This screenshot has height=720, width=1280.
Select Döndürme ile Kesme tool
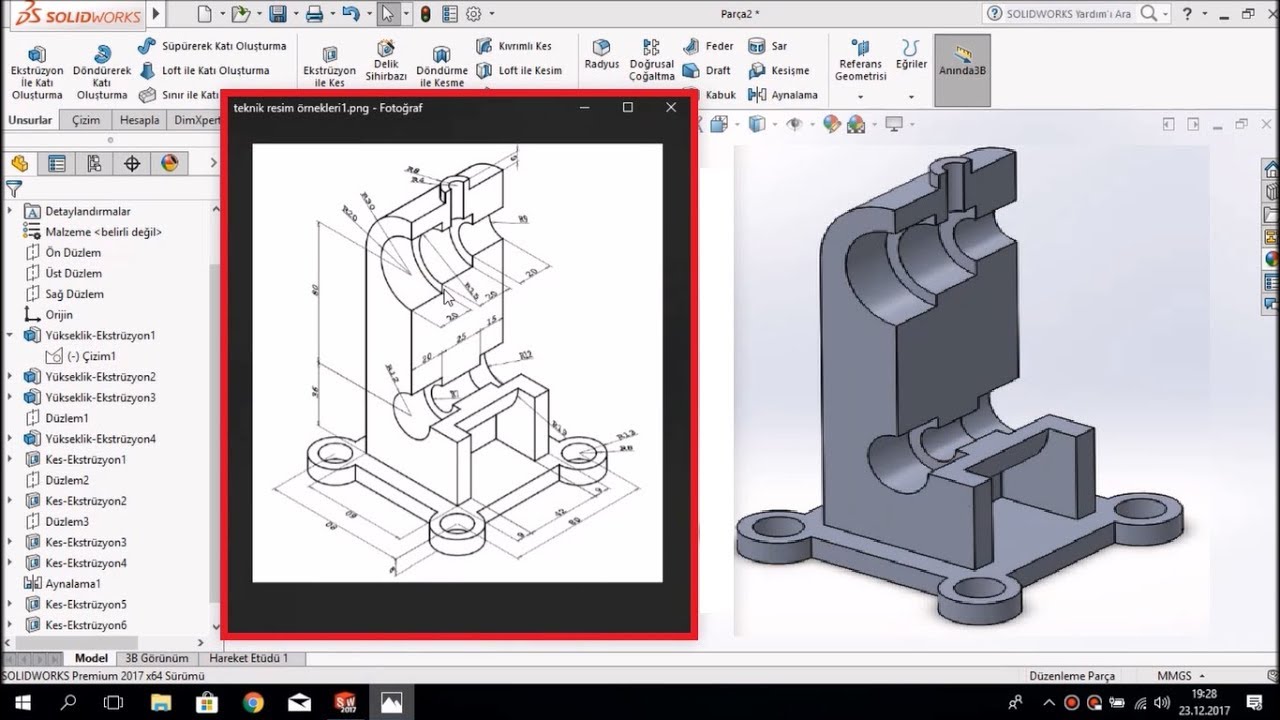(442, 68)
